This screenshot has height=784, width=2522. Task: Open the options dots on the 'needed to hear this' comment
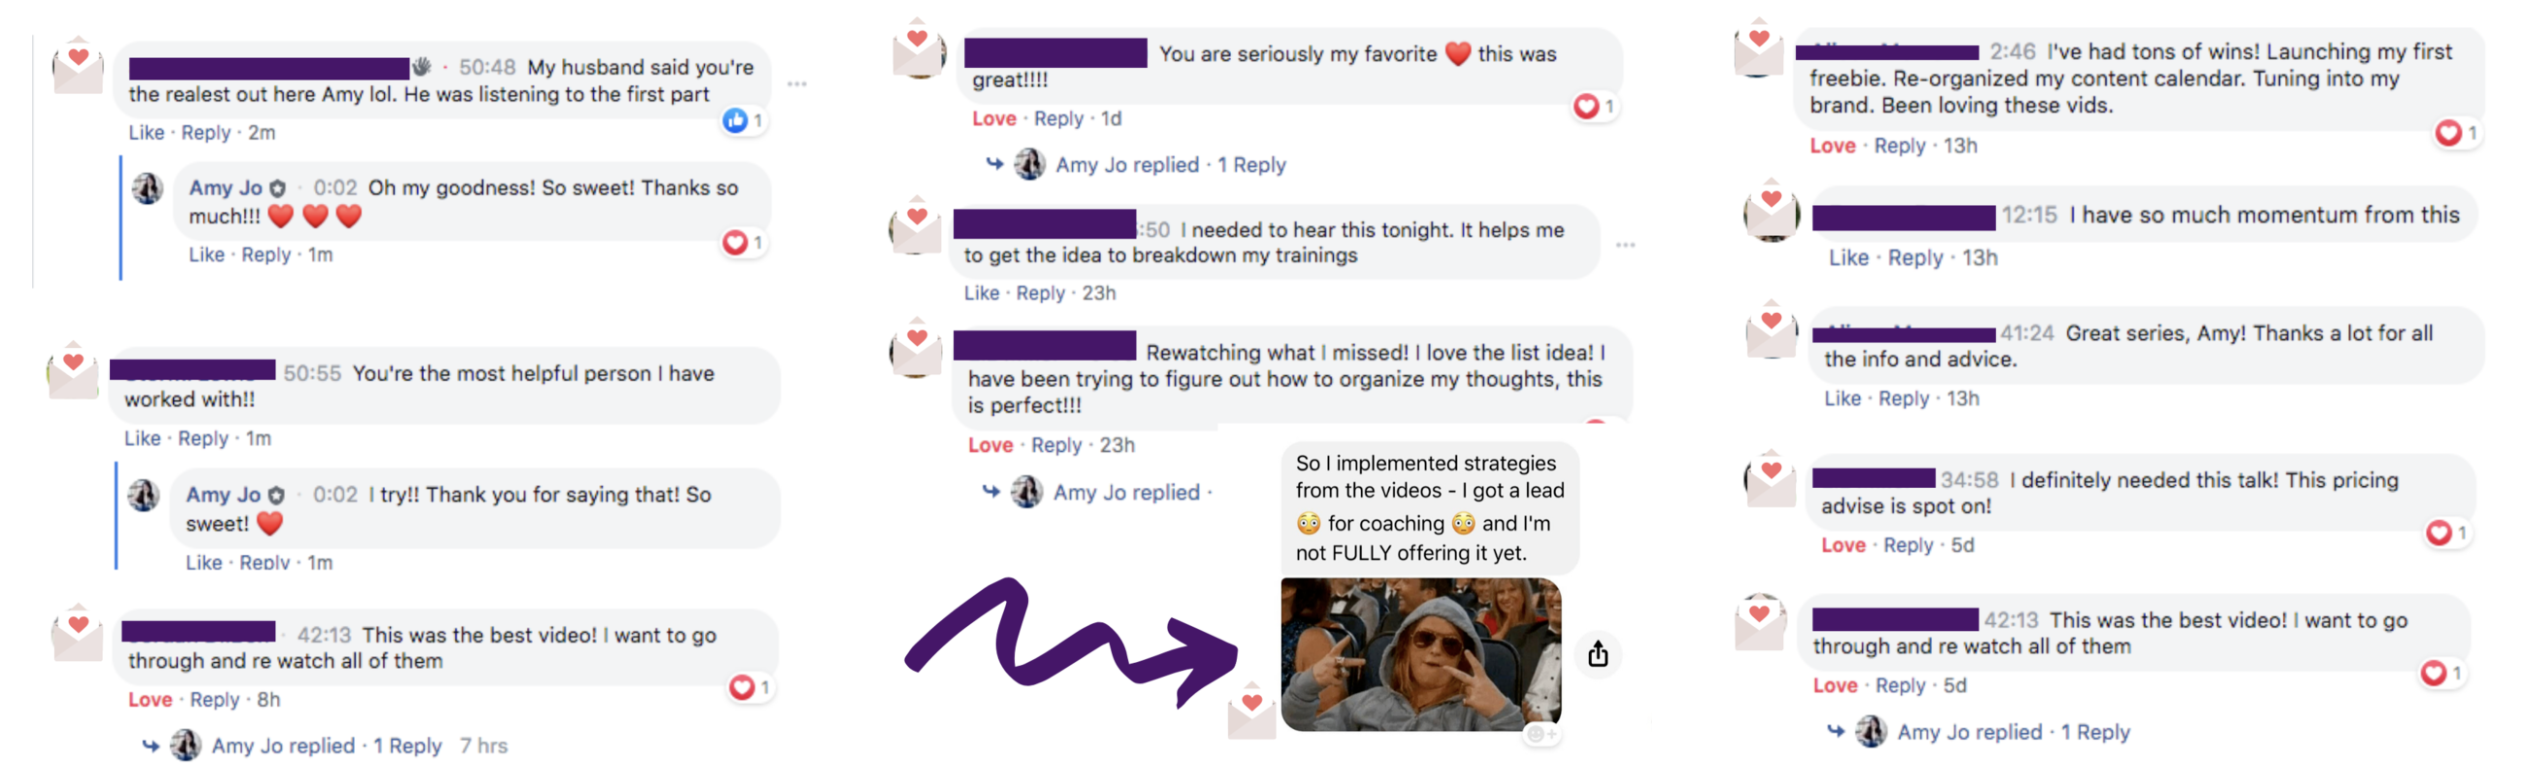(1625, 245)
